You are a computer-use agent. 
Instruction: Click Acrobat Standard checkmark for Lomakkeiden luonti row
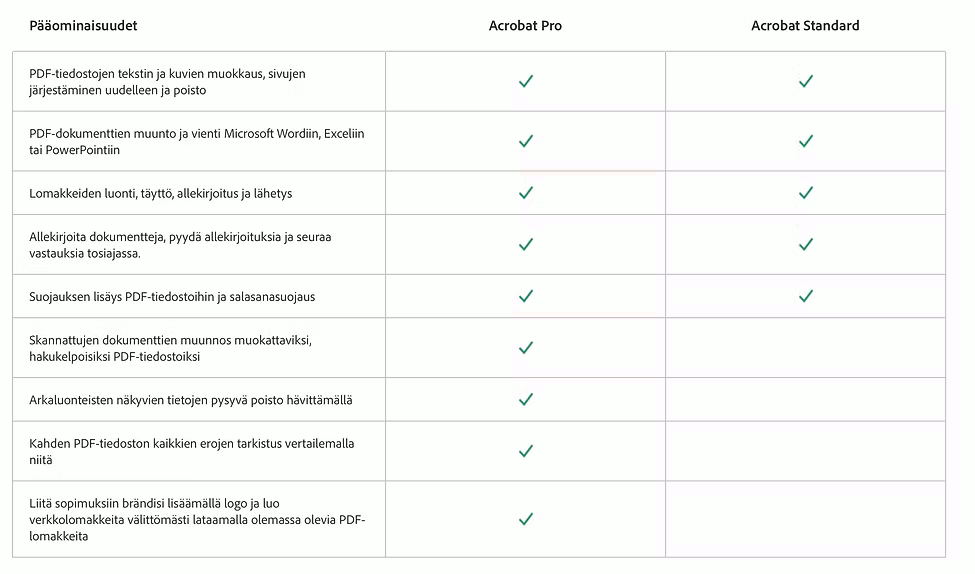click(x=805, y=193)
